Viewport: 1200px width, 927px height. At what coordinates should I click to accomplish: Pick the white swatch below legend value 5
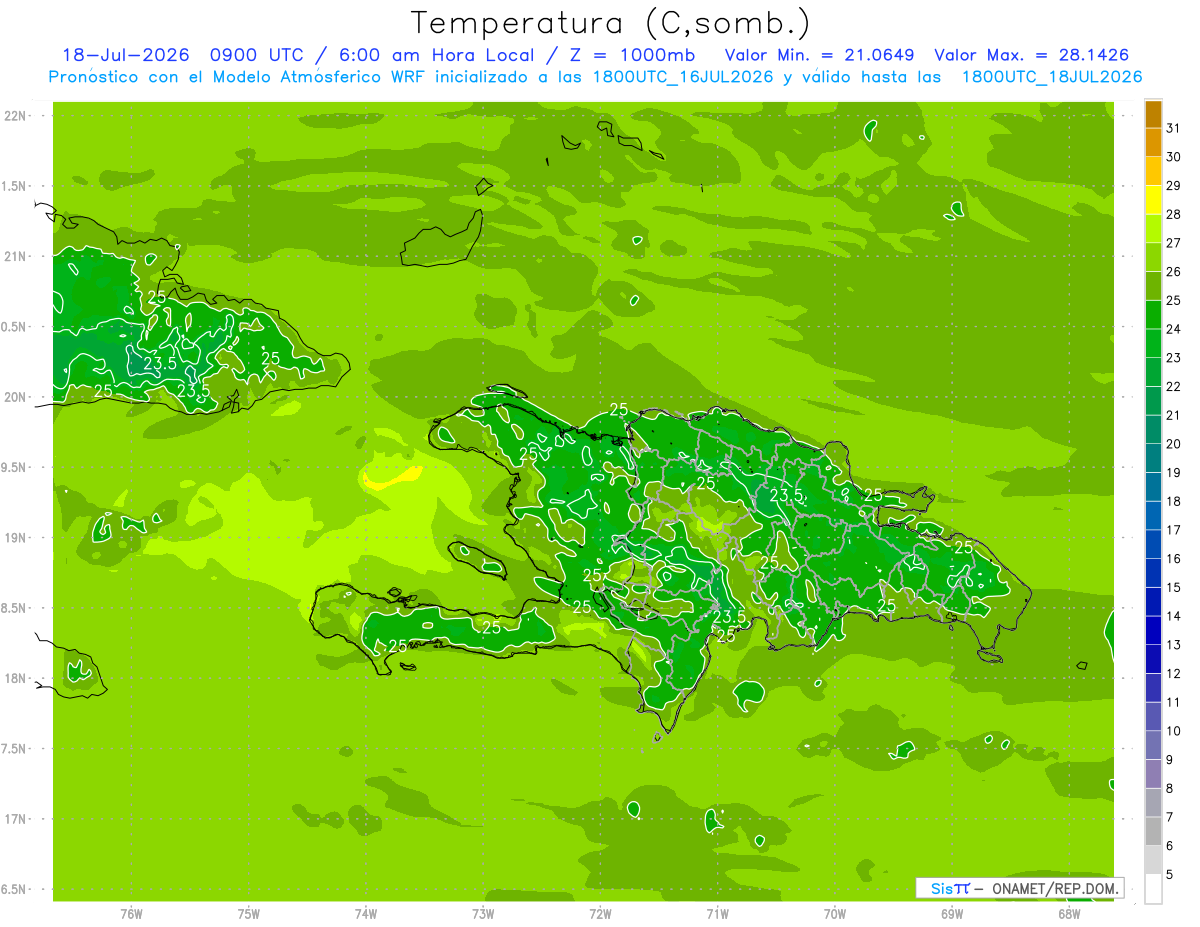(1153, 890)
